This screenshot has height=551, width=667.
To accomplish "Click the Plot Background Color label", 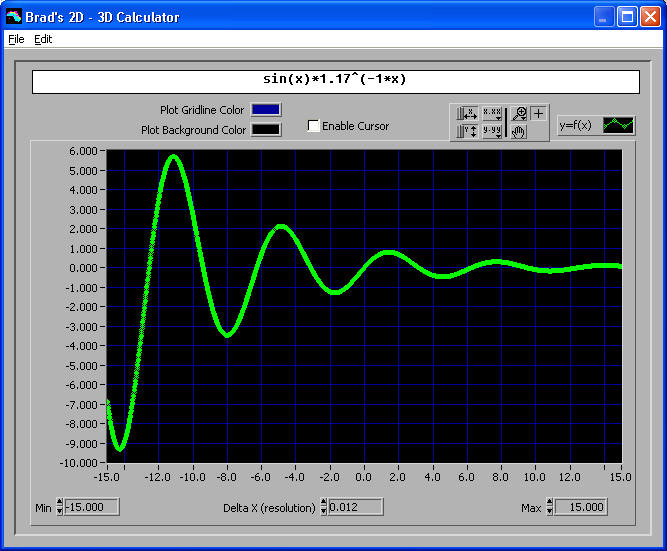I will 194,130.
